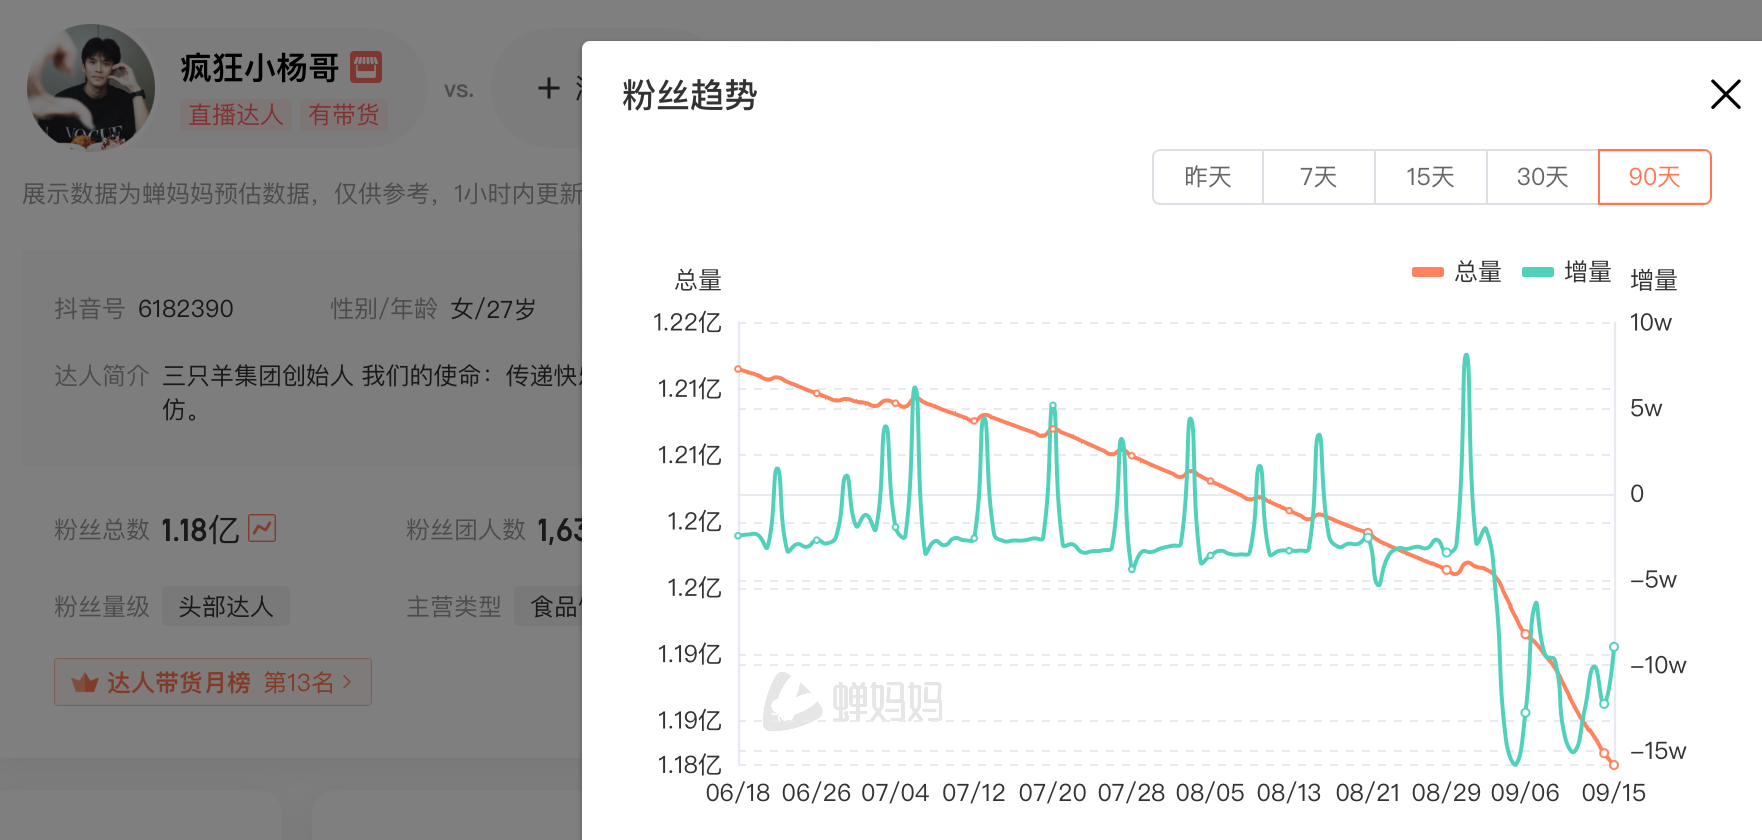
Task: Expand the chevron after 第13名
Action: (x=347, y=682)
